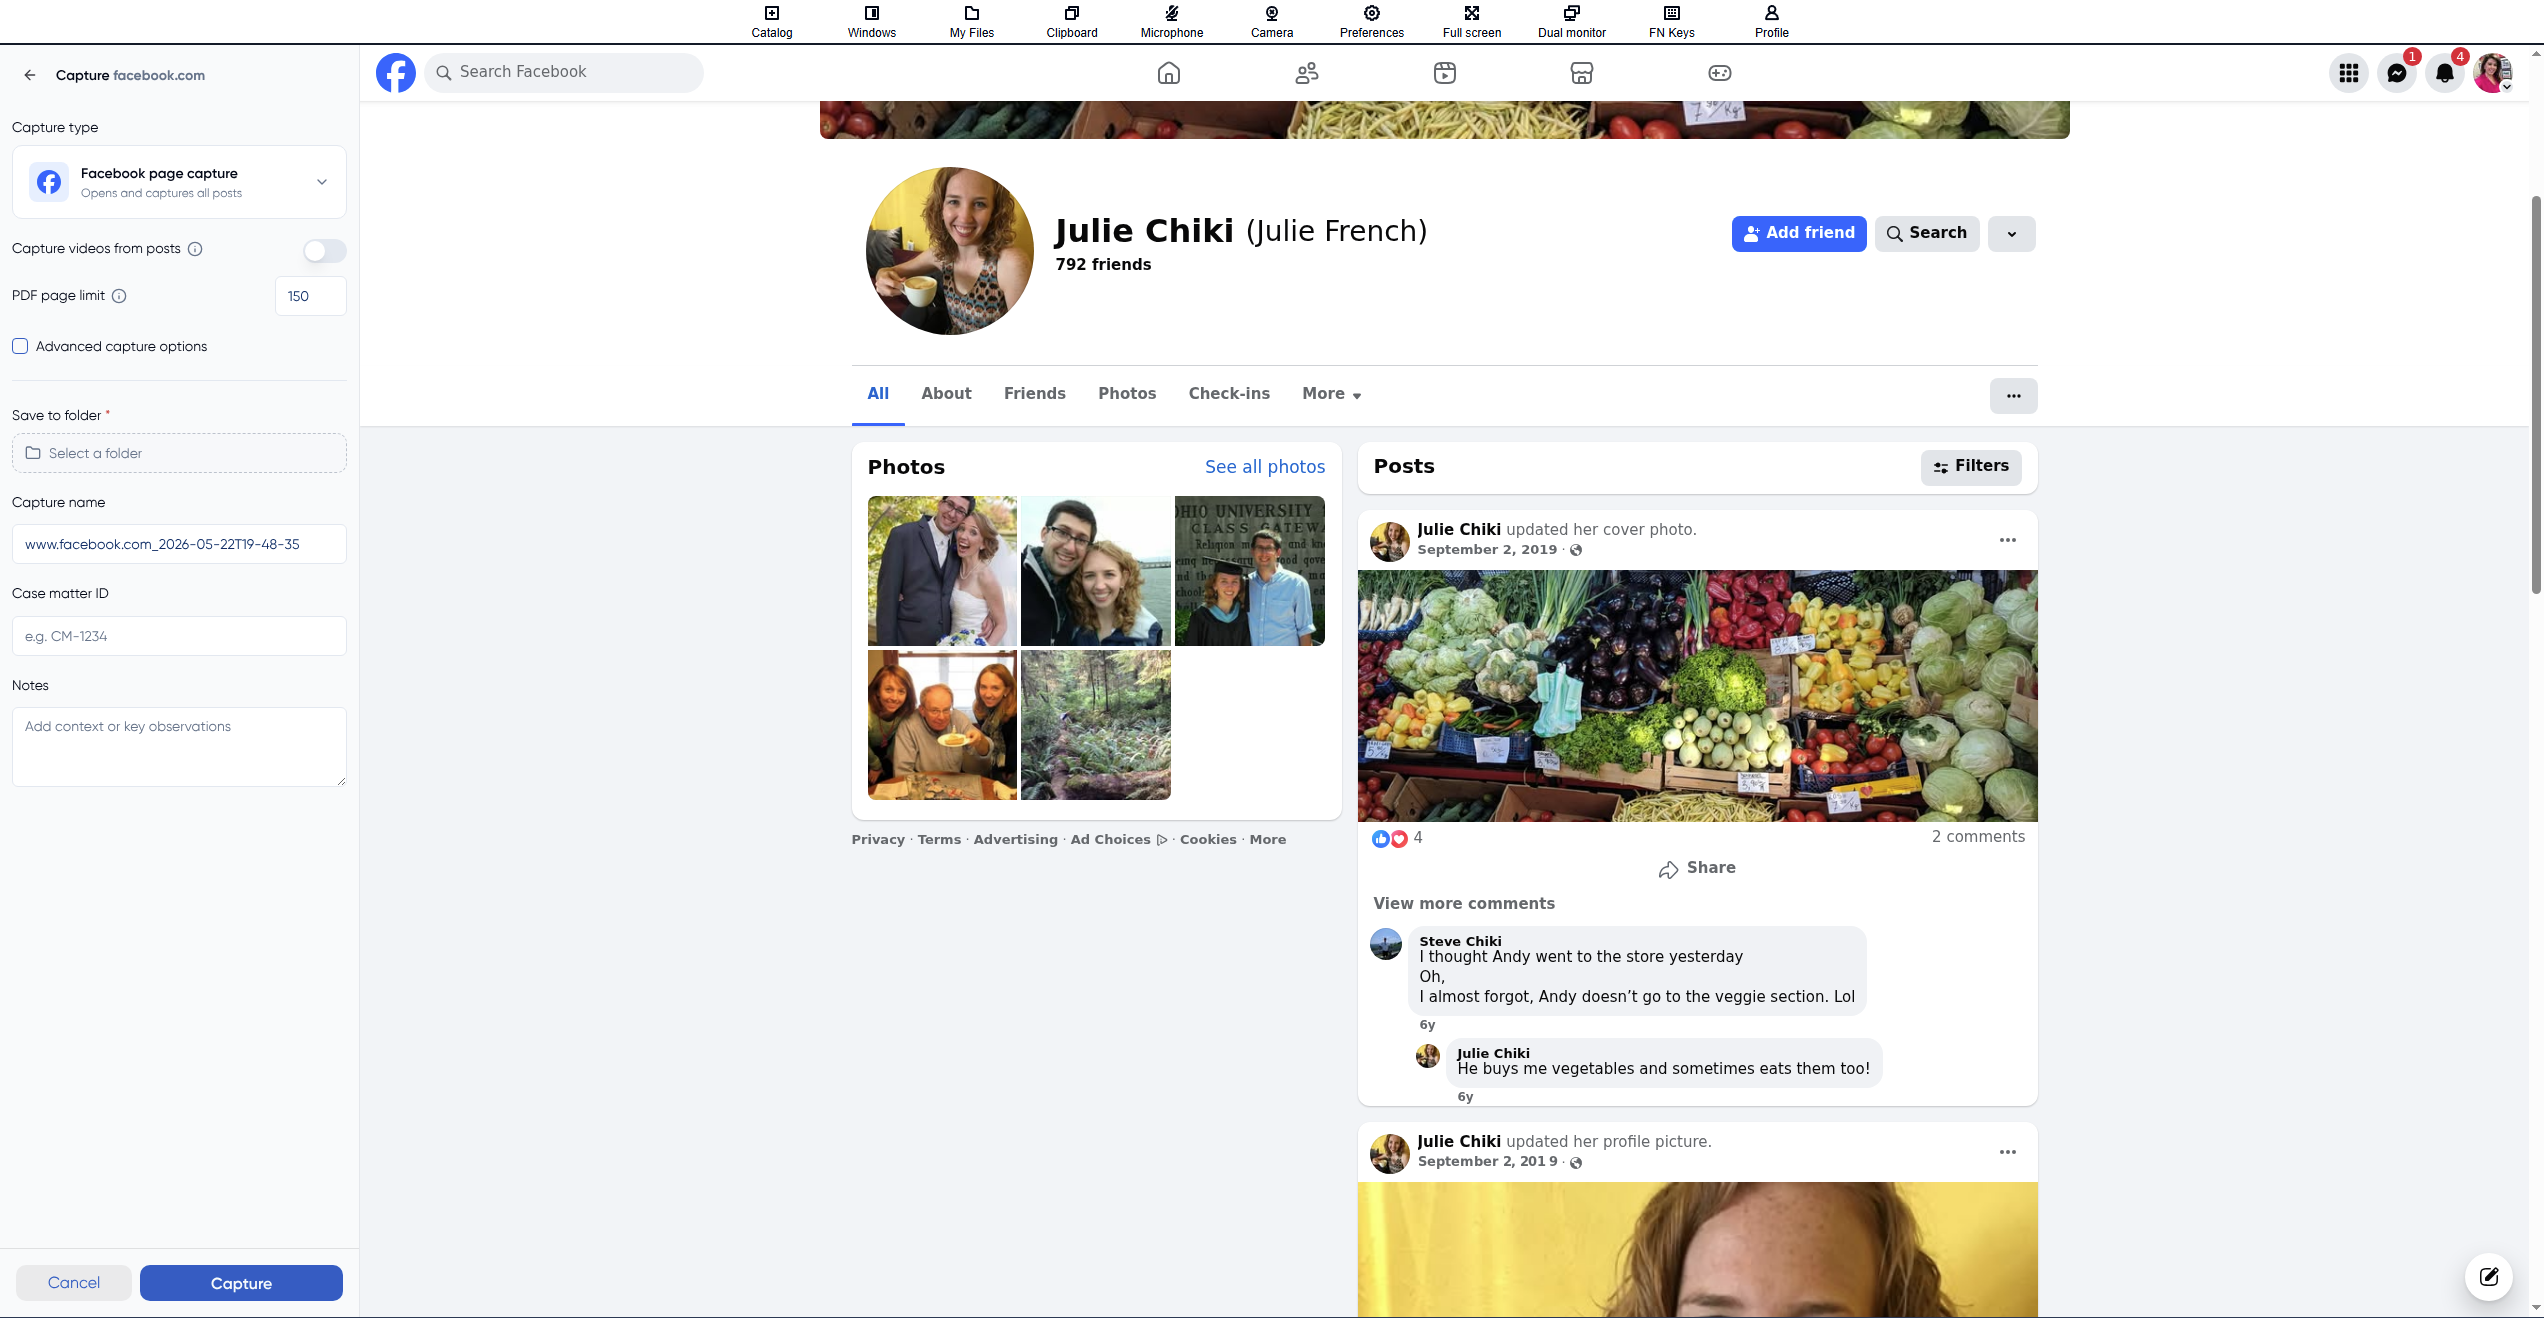Go to Facebook Home icon
This screenshot has width=2544, height=1318.
1168,73
